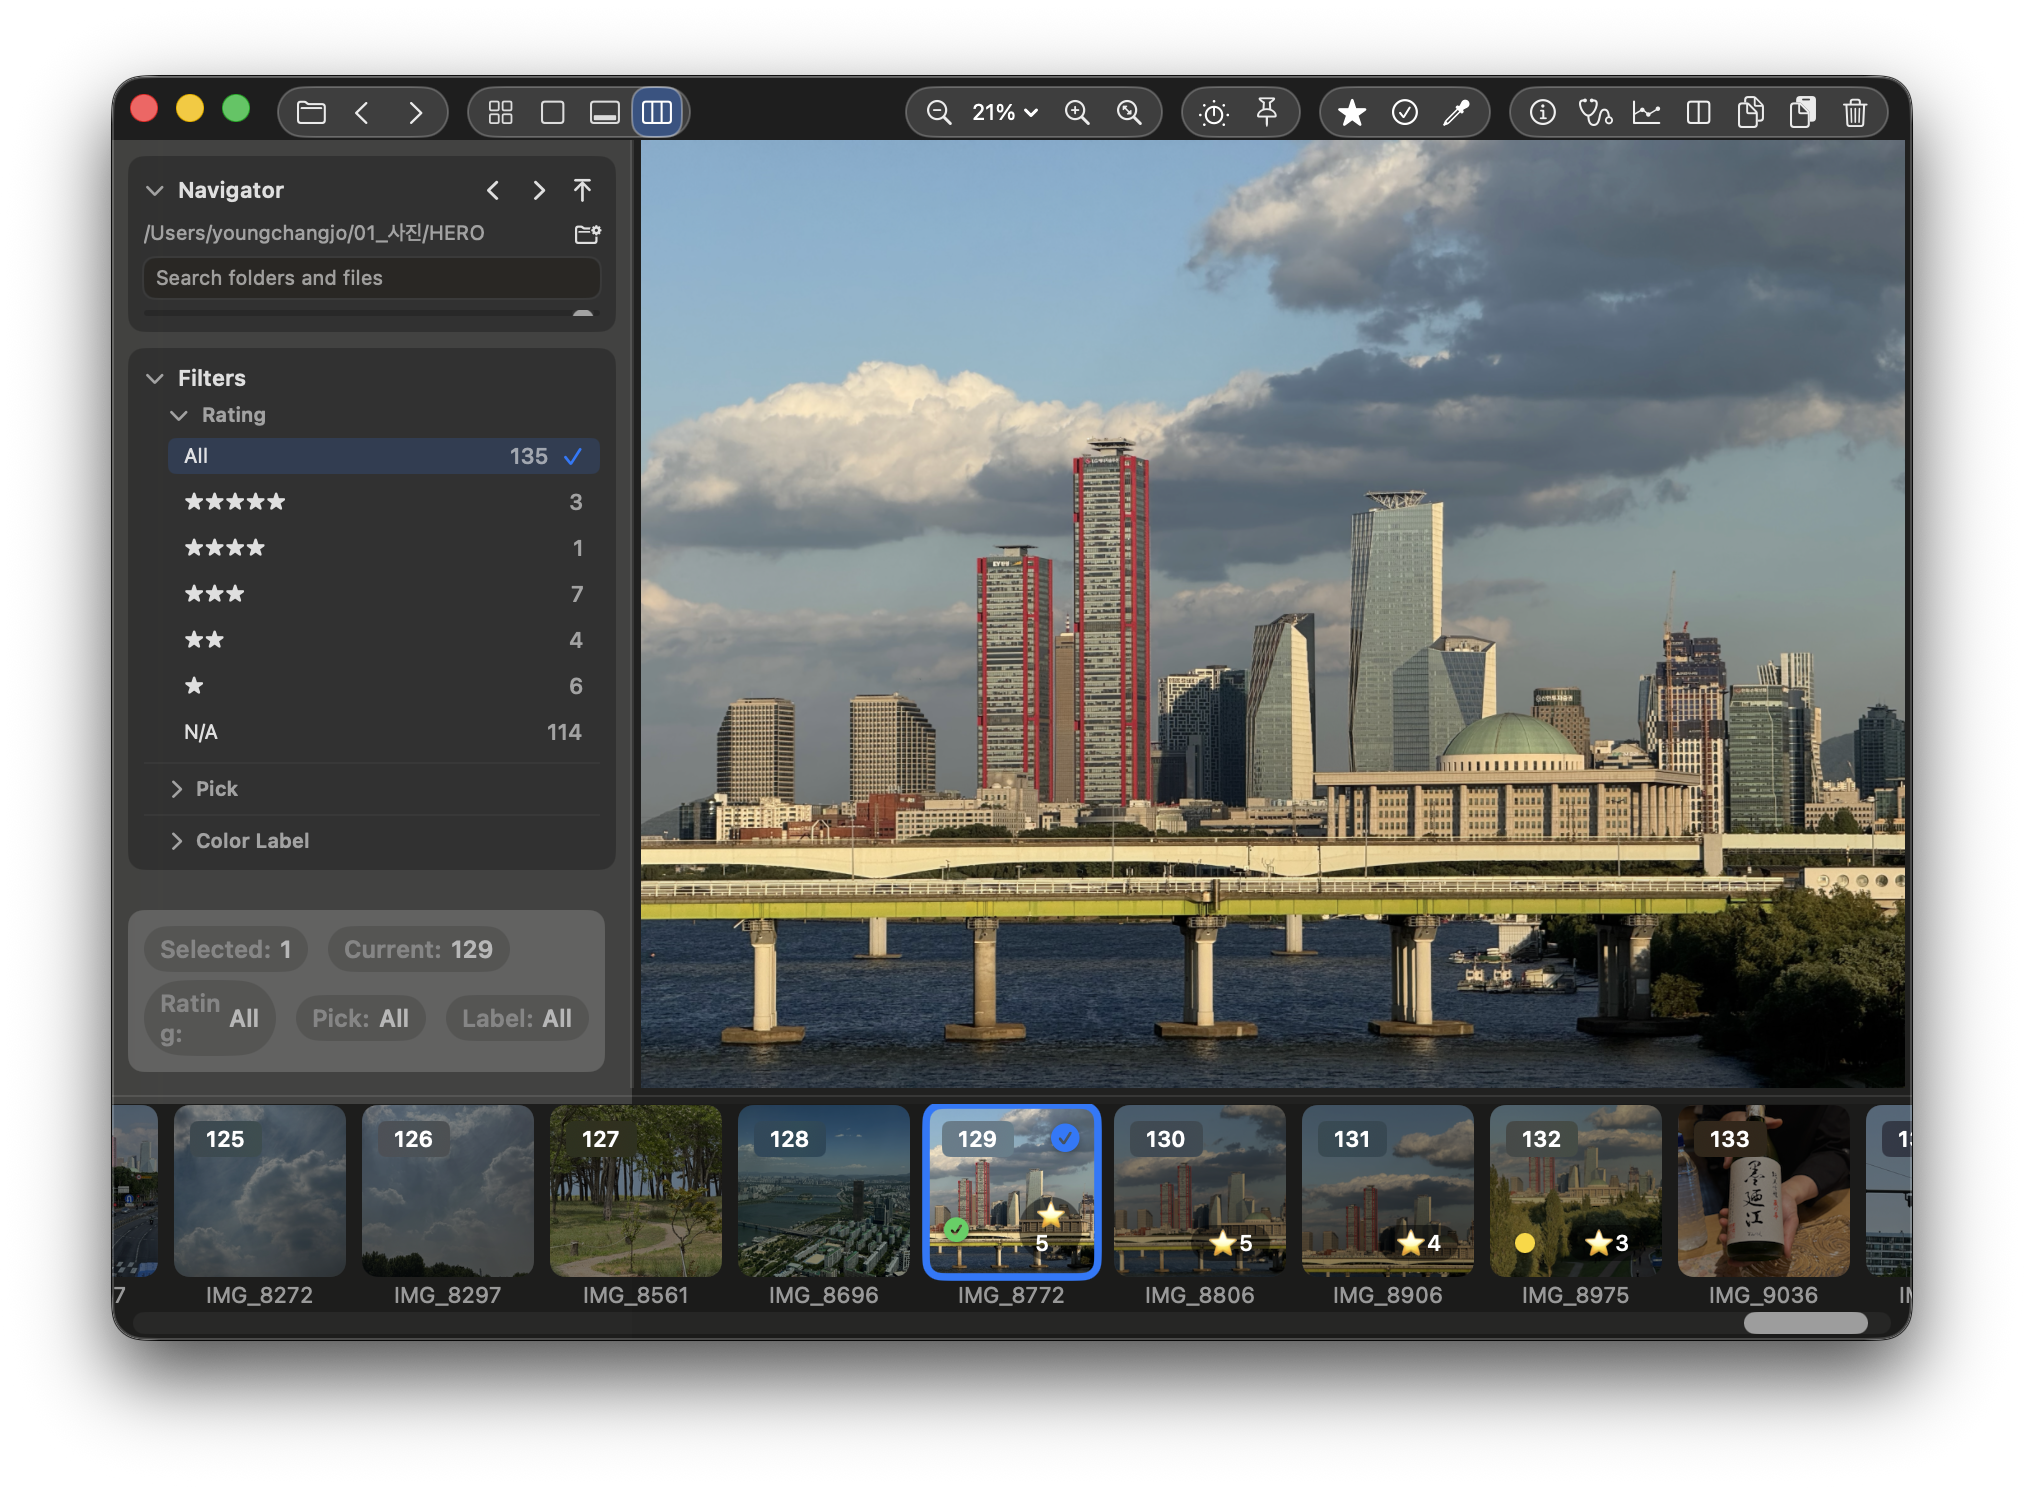Click the pin icon in toolbar
The height and width of the screenshot is (1488, 2024).
tap(1266, 112)
